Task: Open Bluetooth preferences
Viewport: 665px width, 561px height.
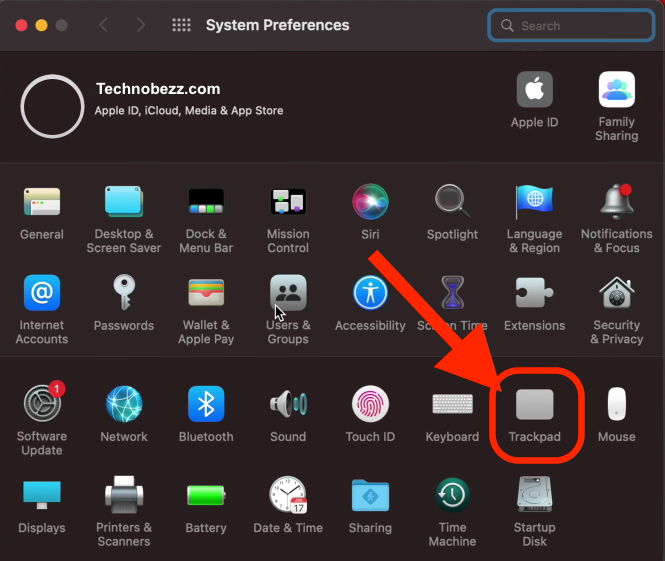Action: tap(206, 404)
